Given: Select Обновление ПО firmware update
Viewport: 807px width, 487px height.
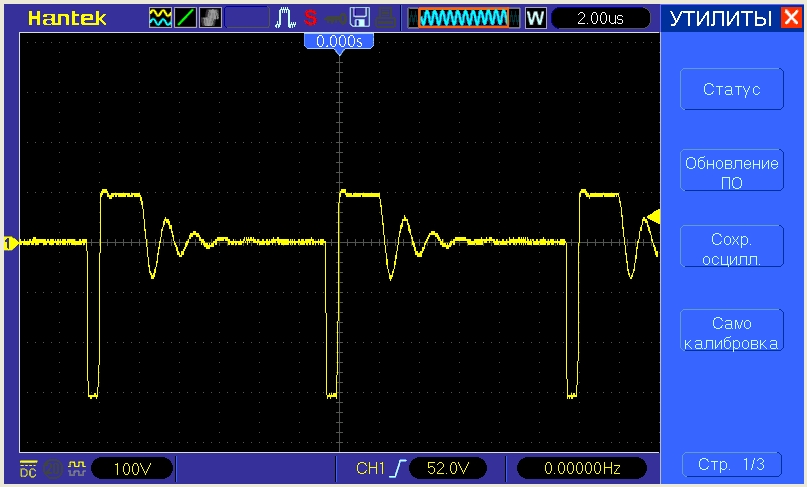Looking at the screenshot, I should 731,171.
